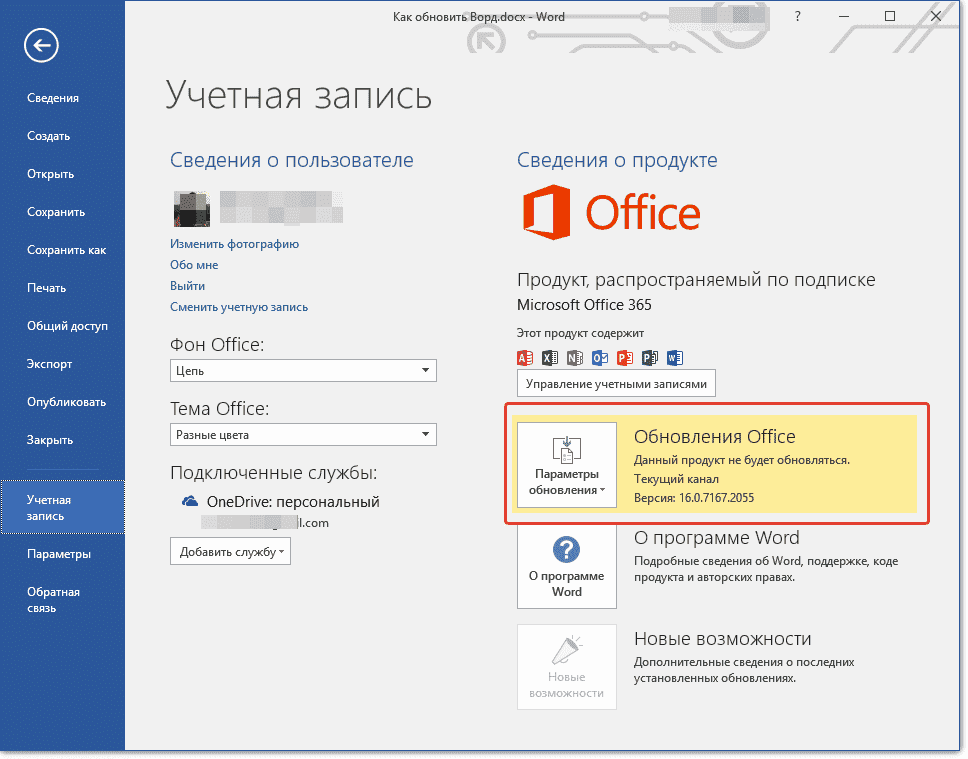968x759 pixels.
Task: Click the PowerPoint icon in product list
Action: pyautogui.click(x=625, y=358)
